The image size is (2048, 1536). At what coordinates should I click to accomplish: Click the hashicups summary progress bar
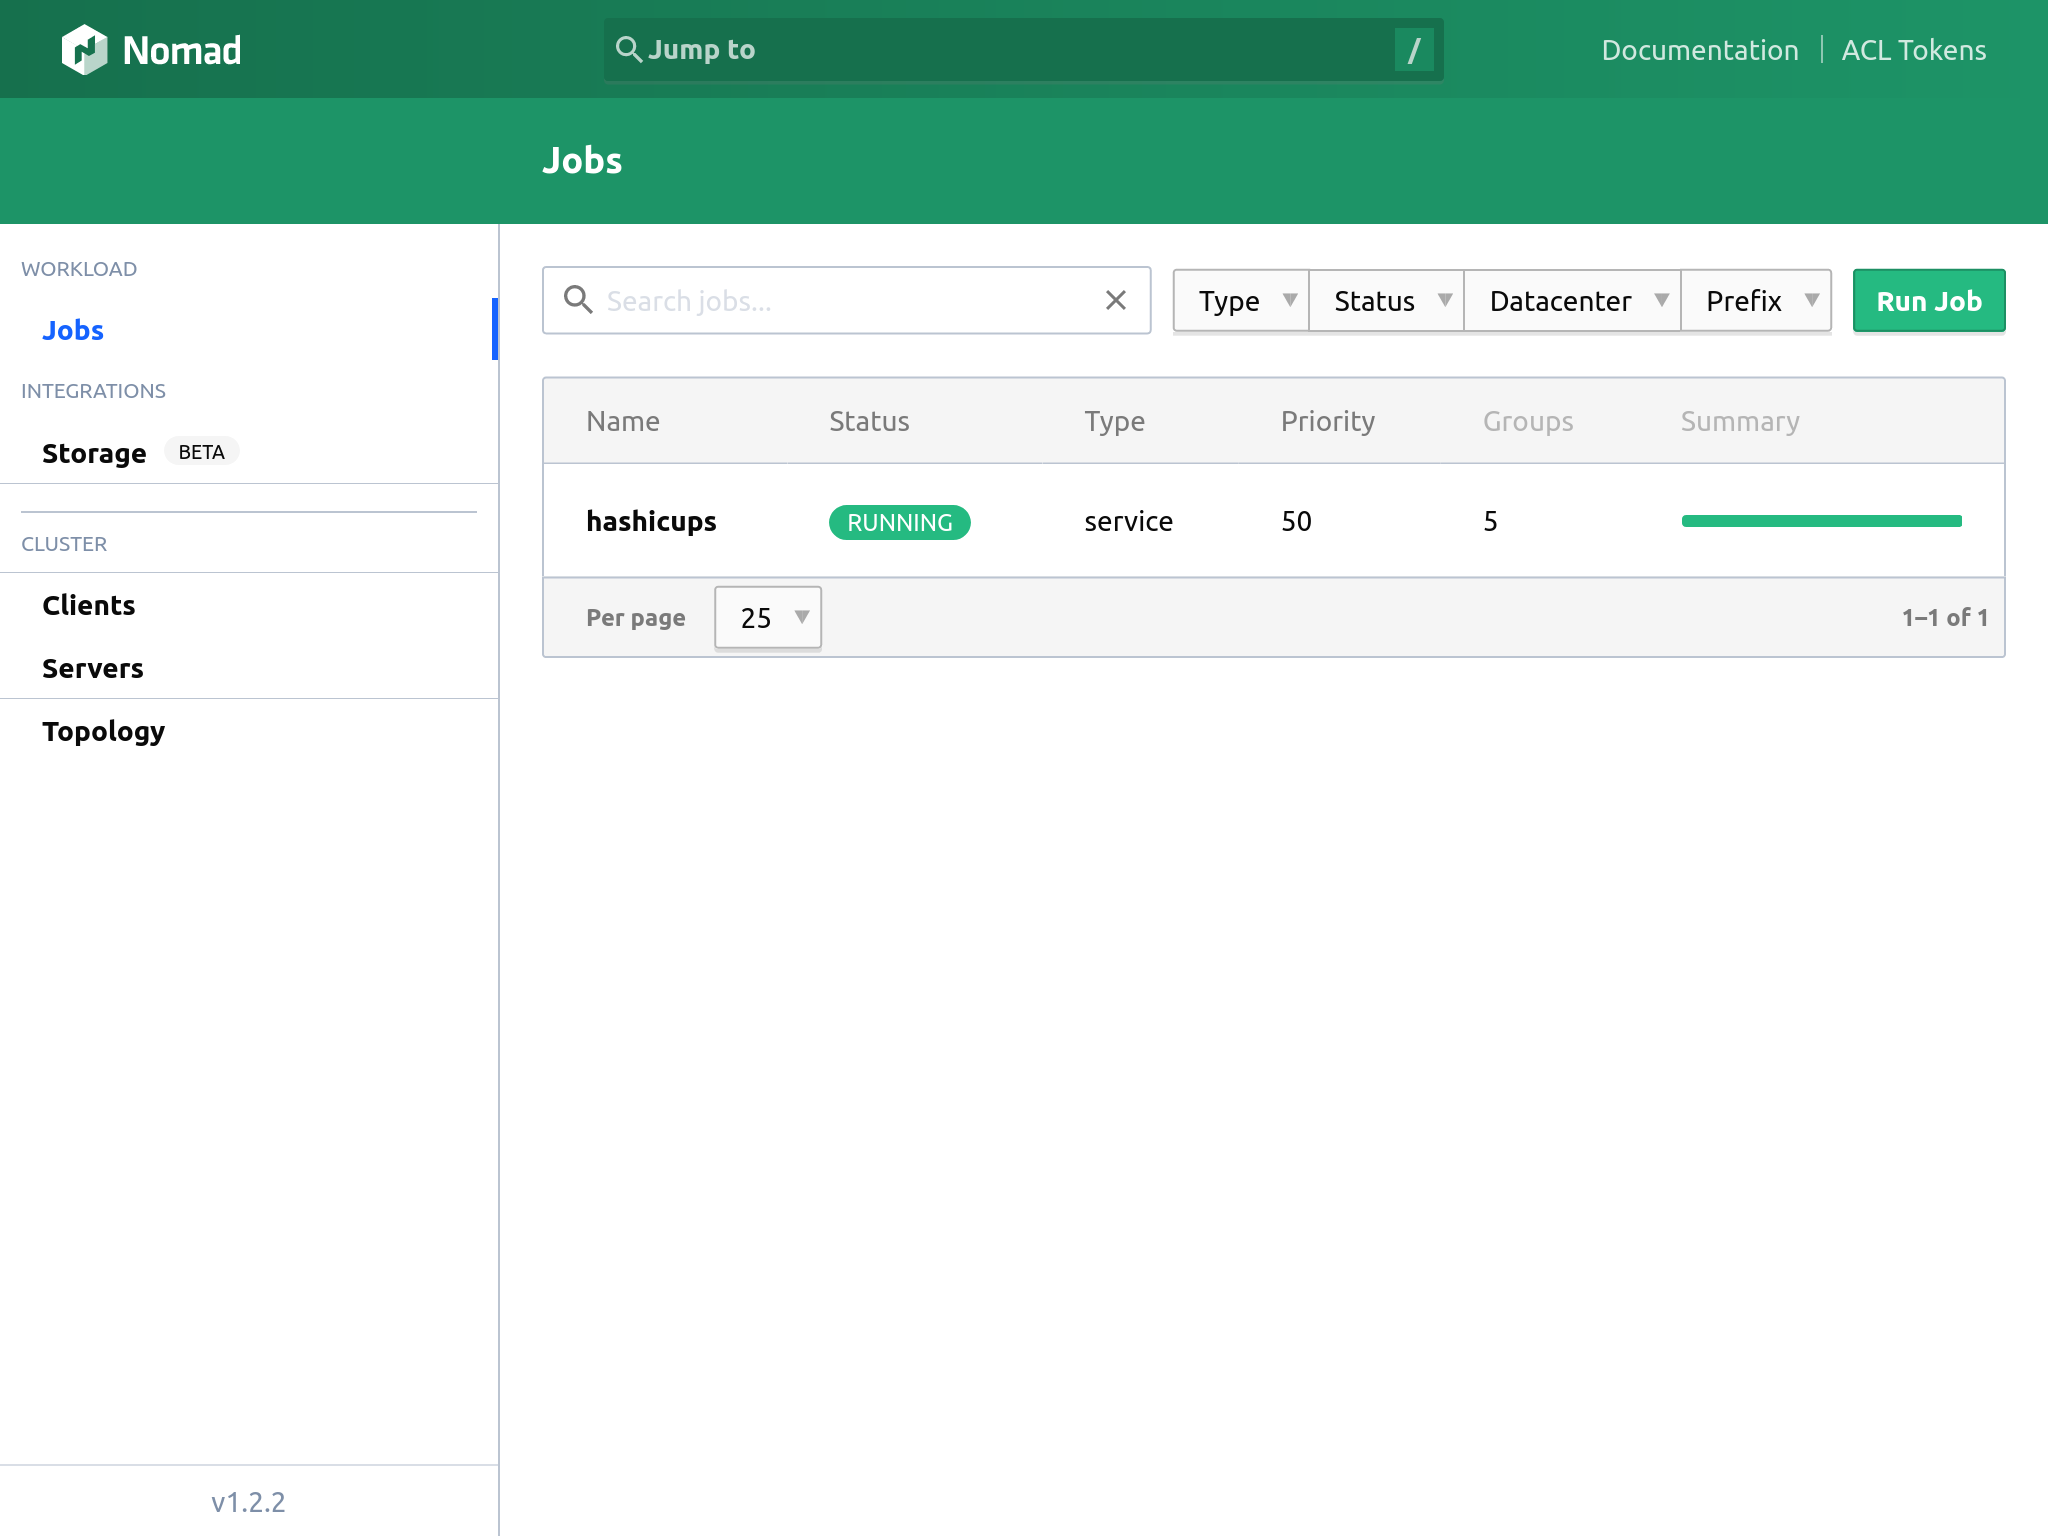point(1822,521)
